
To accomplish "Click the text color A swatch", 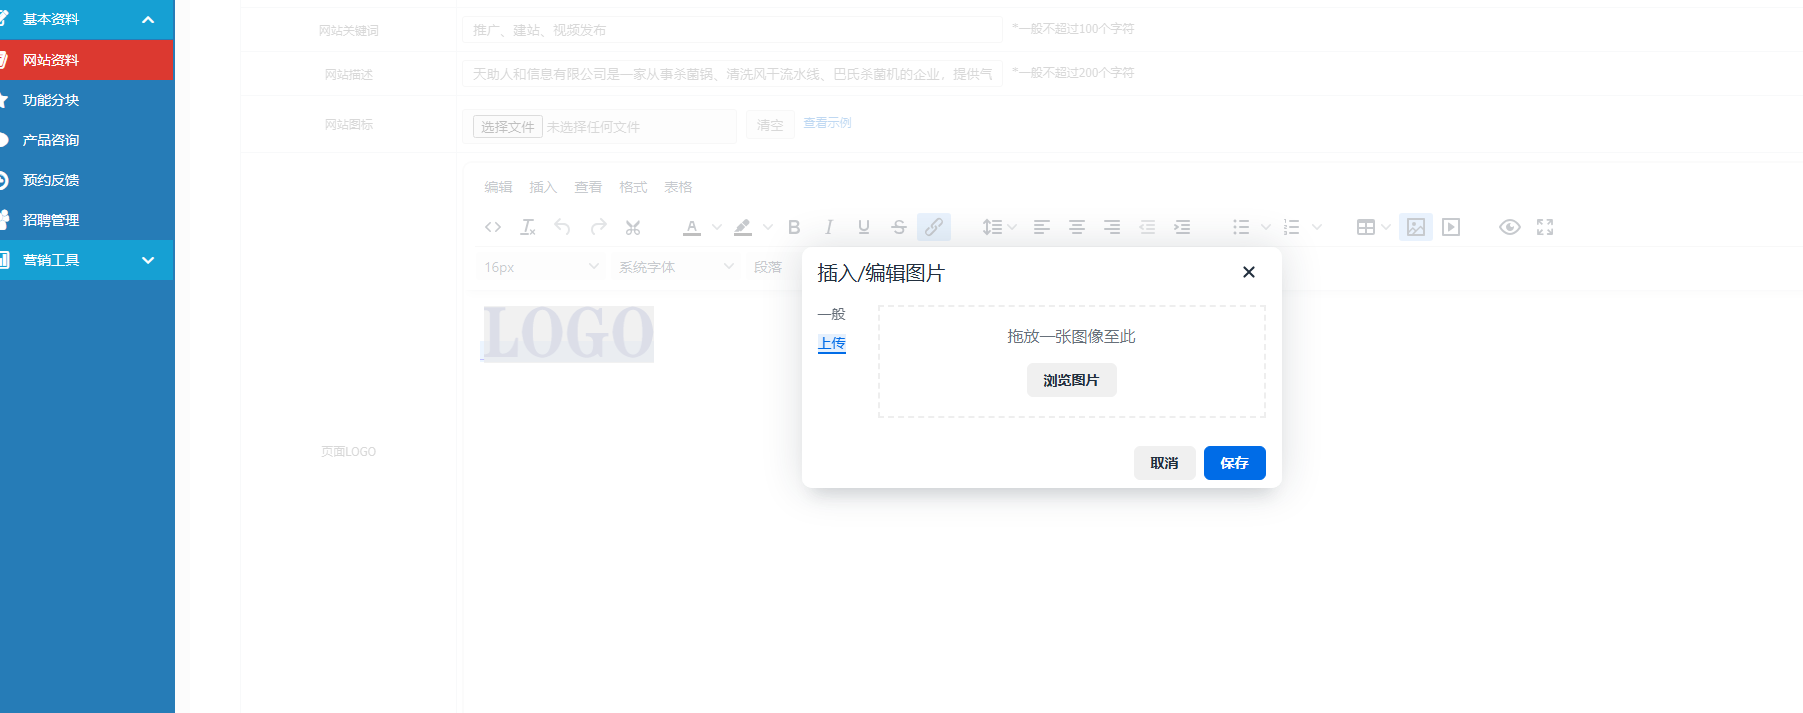I will tap(691, 227).
